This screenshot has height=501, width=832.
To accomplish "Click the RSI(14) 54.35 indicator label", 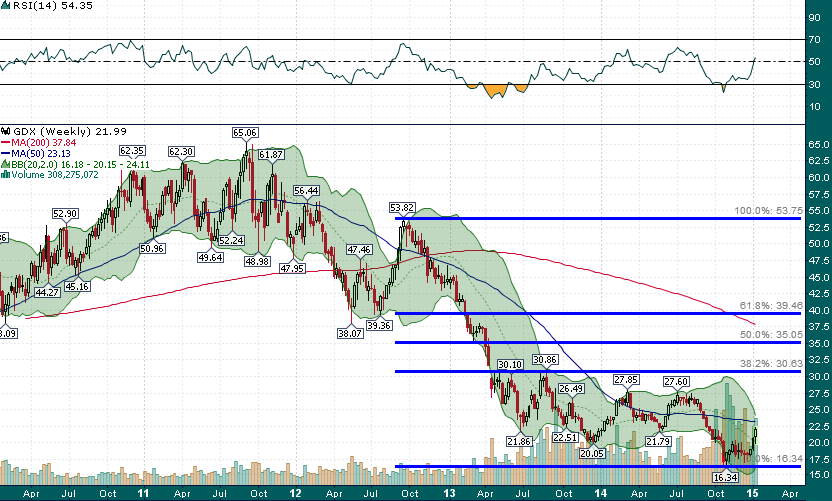I will click(47, 6).
